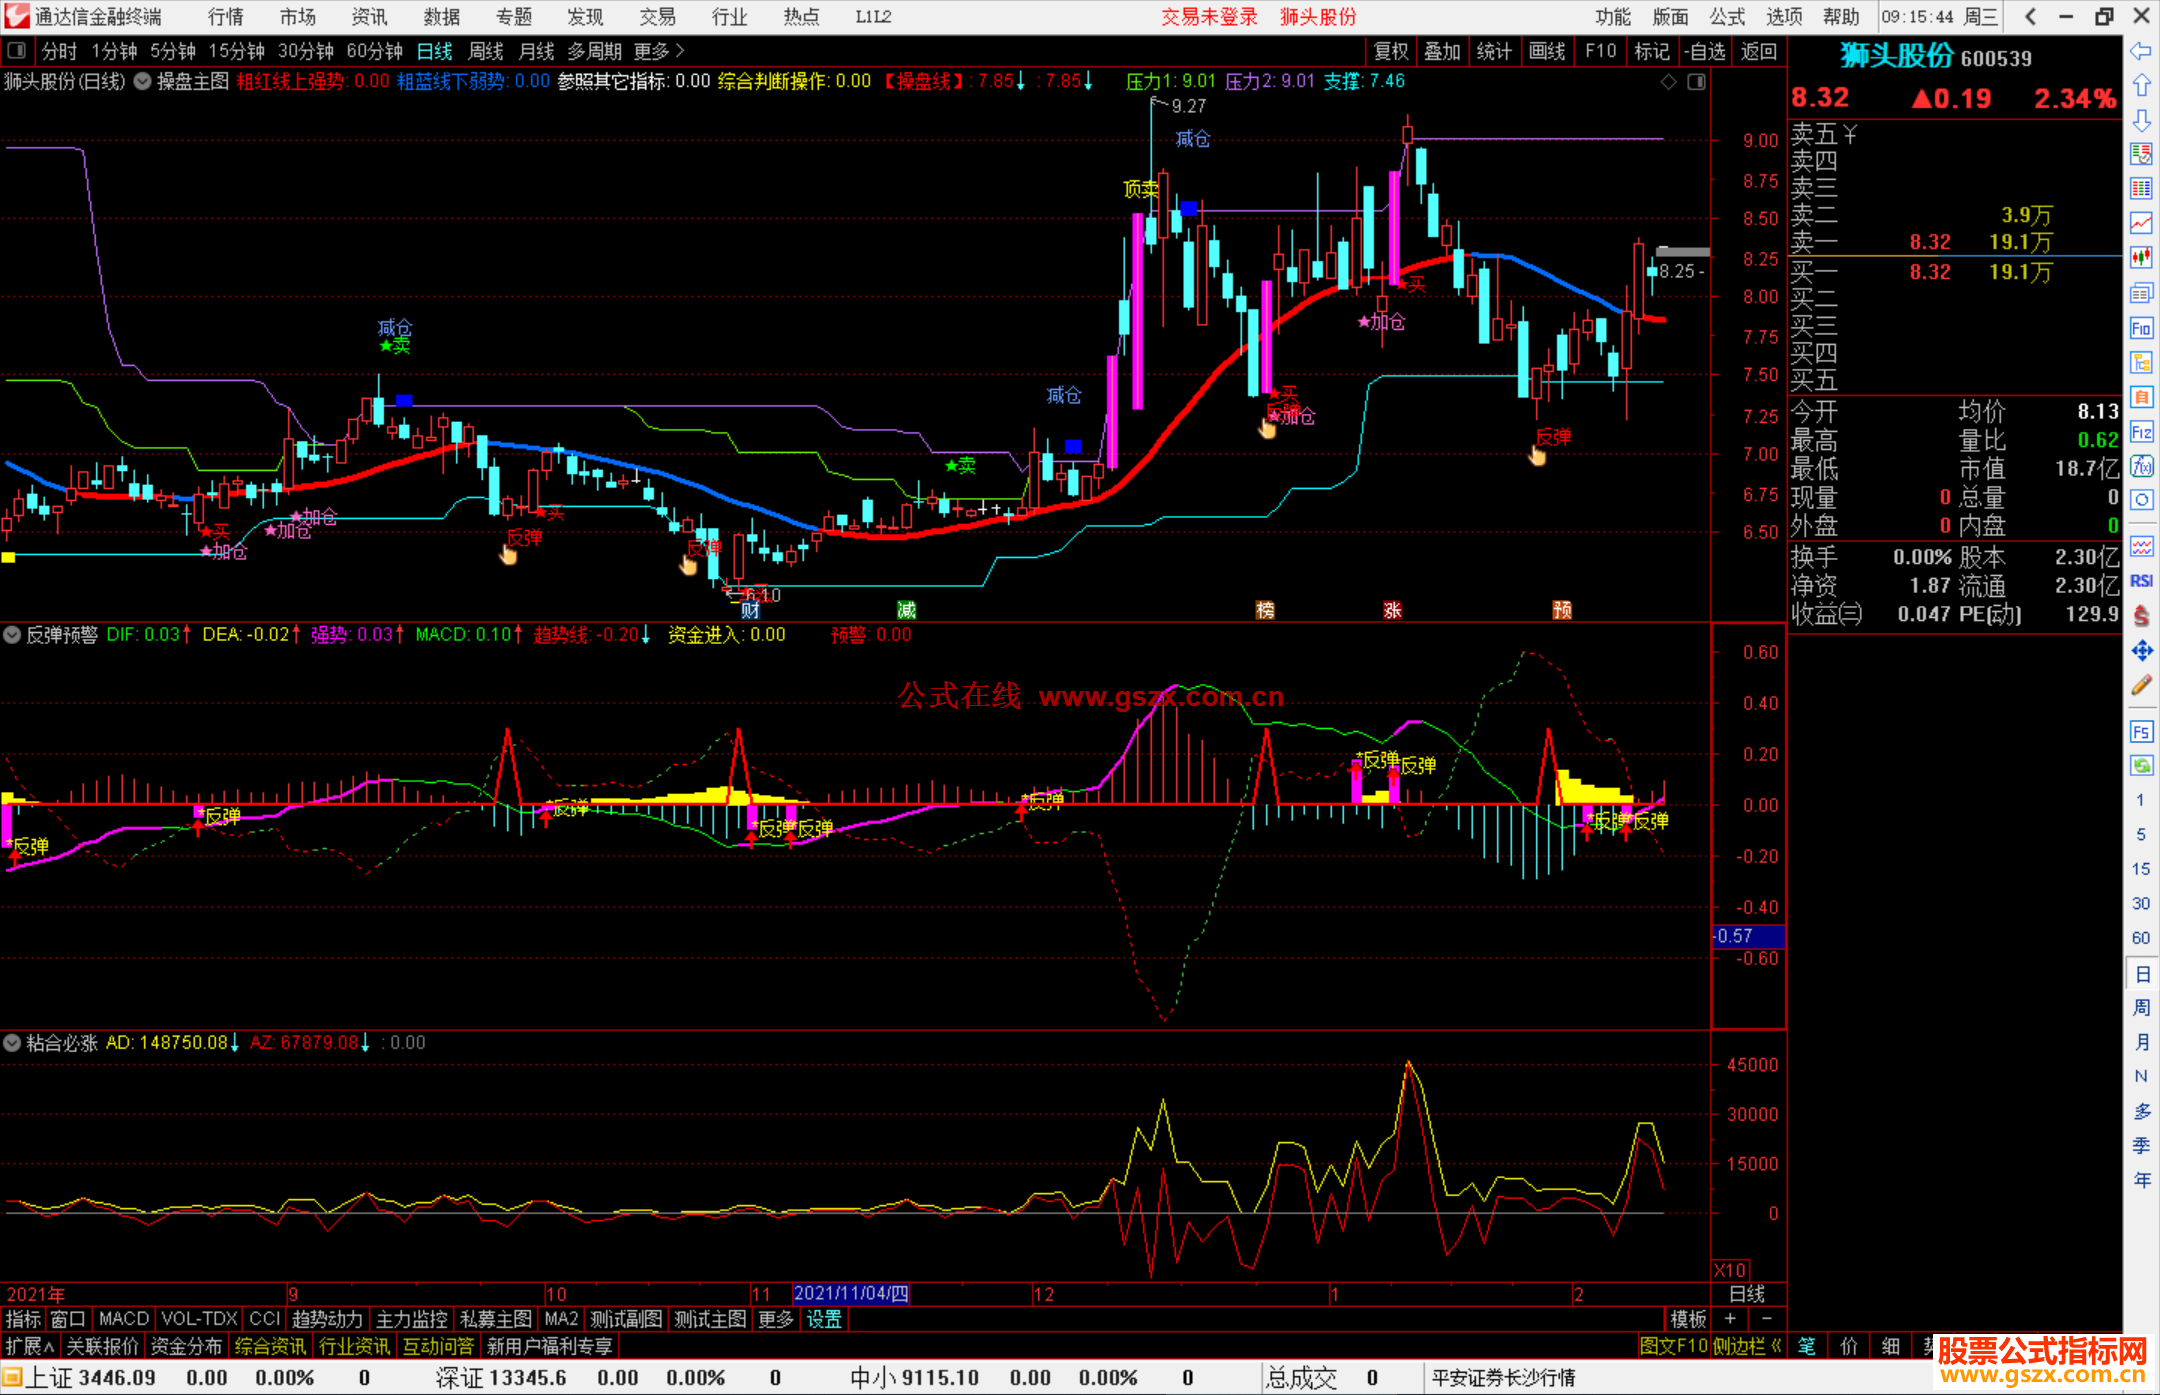Click the plus zoom control beside 模板
This screenshot has height=1395, width=2160.
[x=1730, y=1319]
